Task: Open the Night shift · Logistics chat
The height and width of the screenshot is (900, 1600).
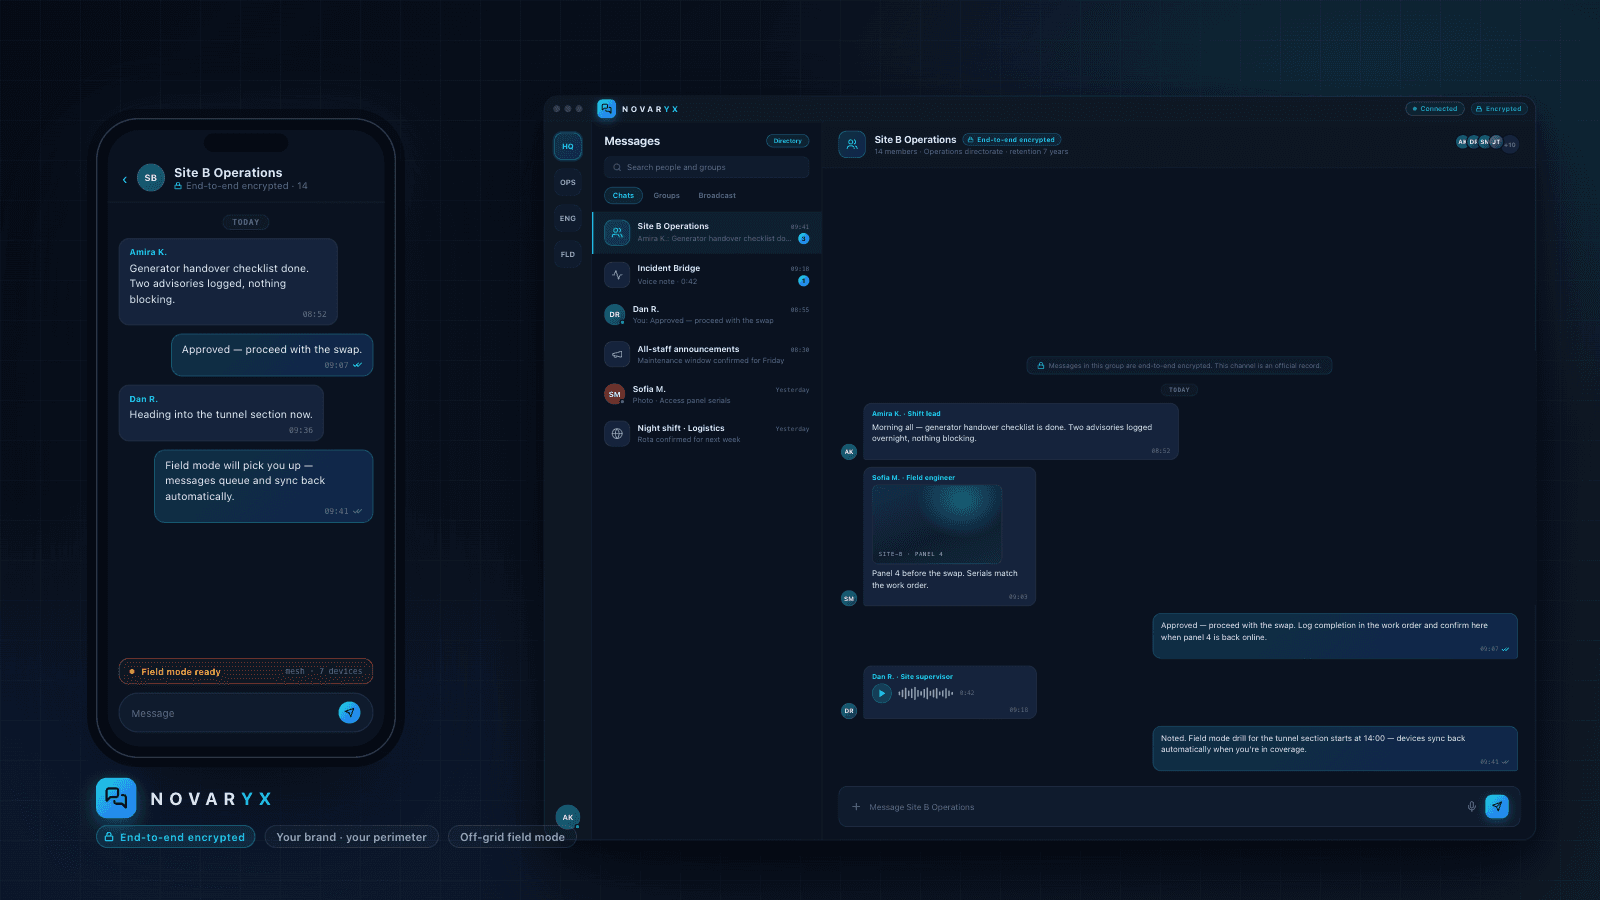Action: [707, 433]
